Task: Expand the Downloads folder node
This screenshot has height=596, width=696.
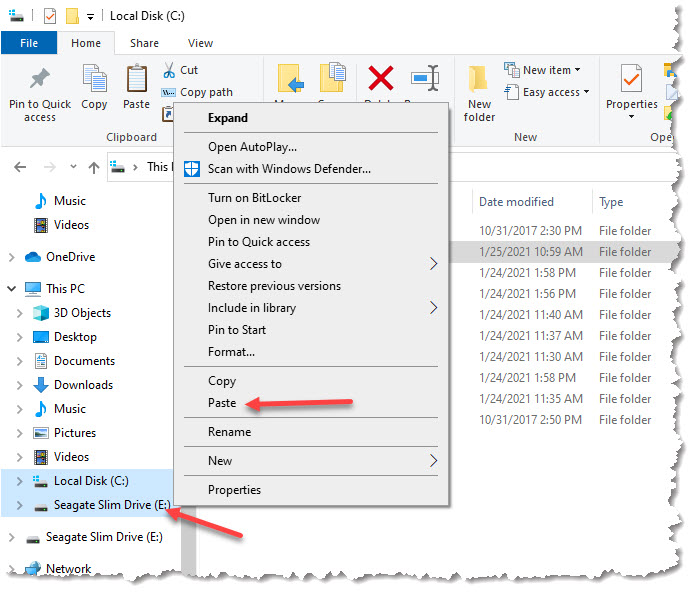Action: [19, 385]
